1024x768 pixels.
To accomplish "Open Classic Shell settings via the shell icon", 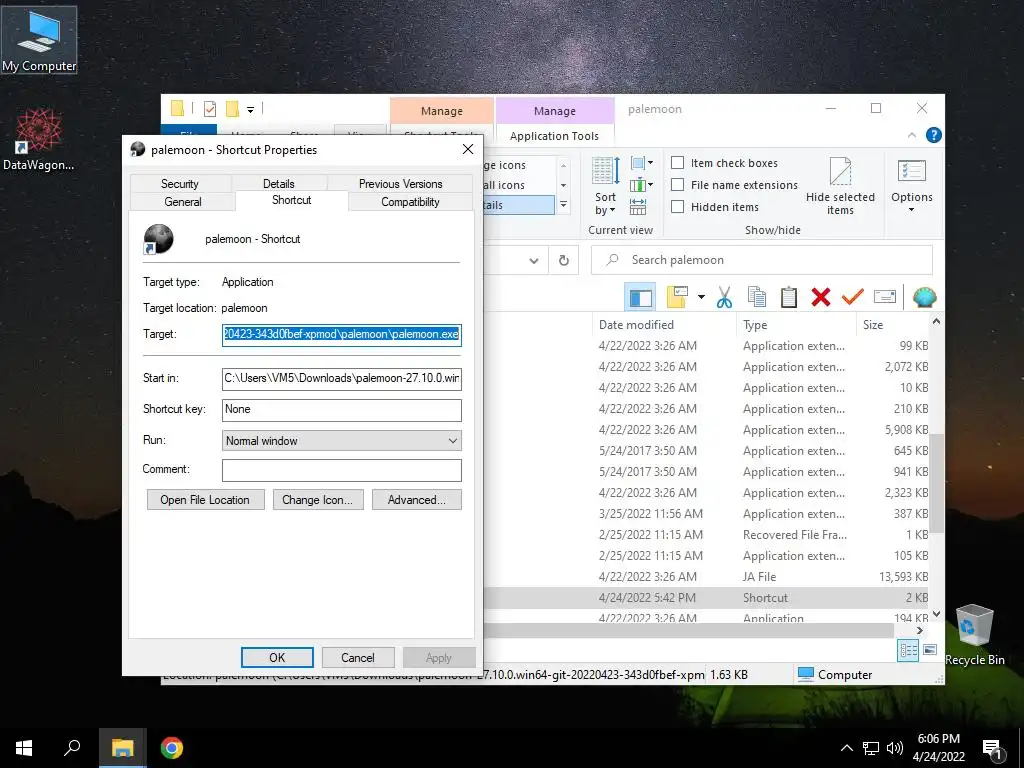I will coord(924,297).
